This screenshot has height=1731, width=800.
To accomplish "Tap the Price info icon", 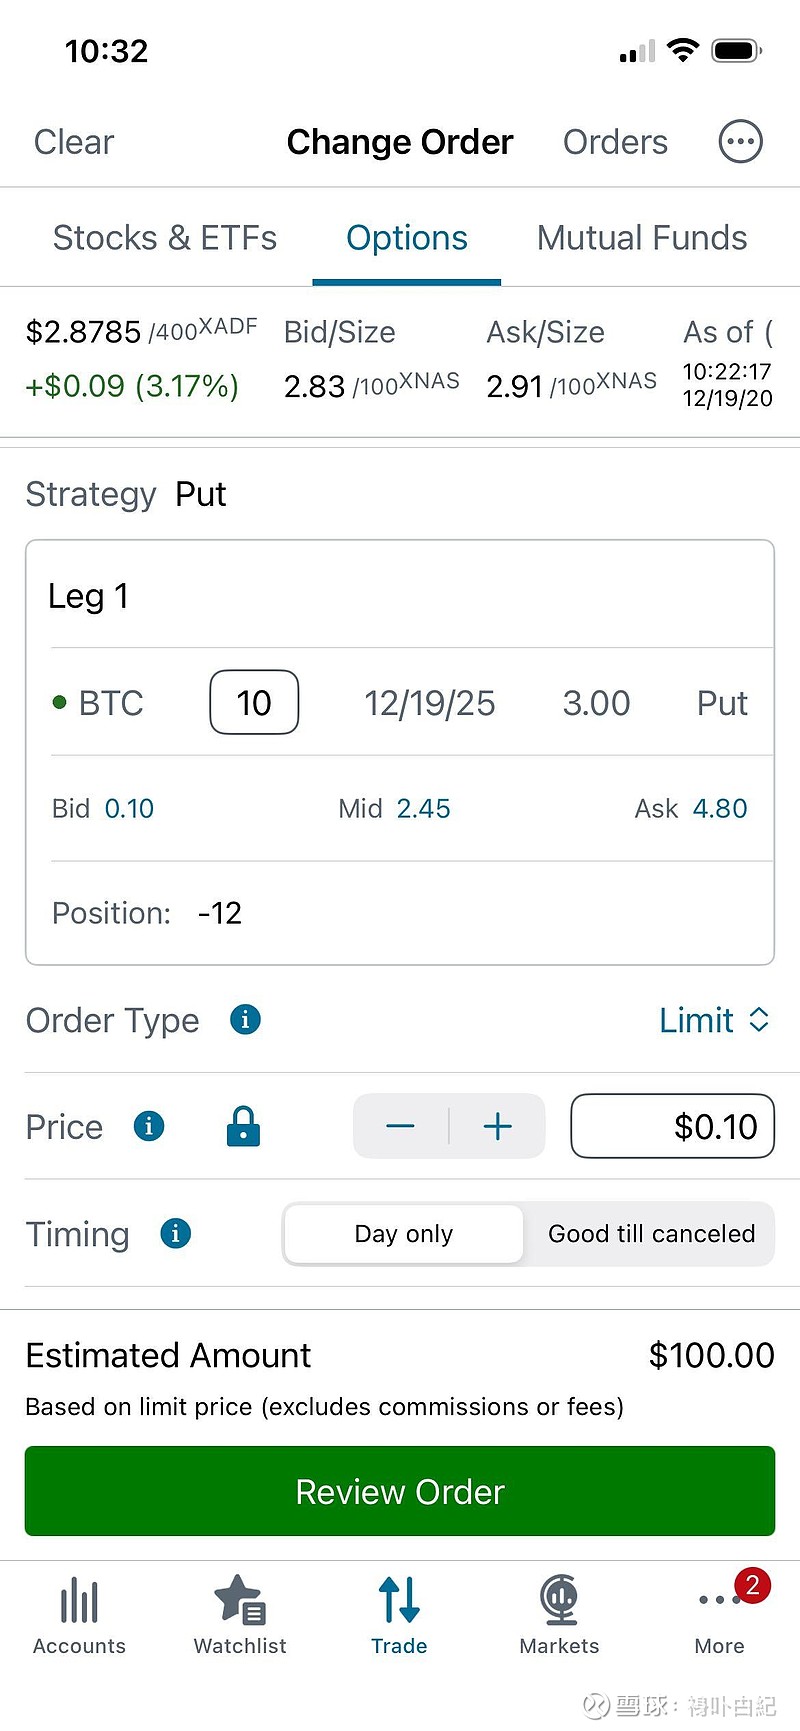I will tap(149, 1126).
